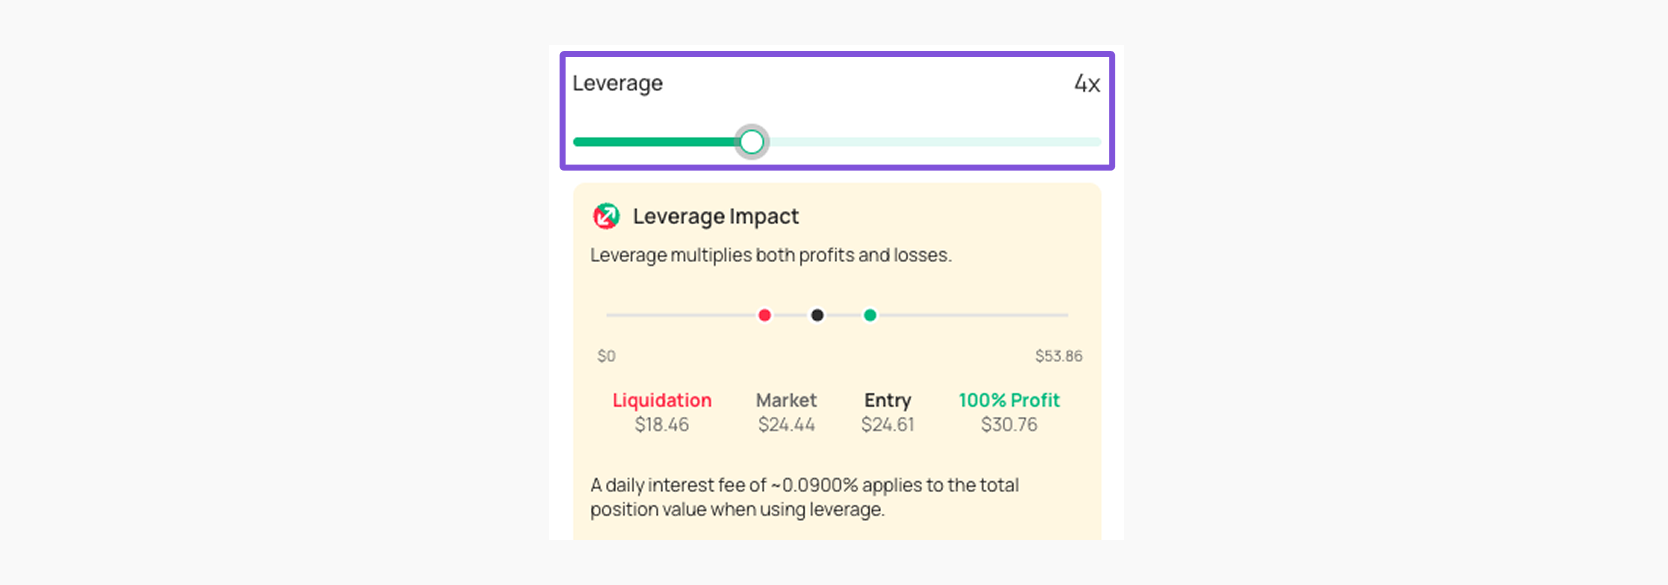Screen dimensions: 1668x585
Task: Click the green circular slider handle
Action: tap(752, 142)
